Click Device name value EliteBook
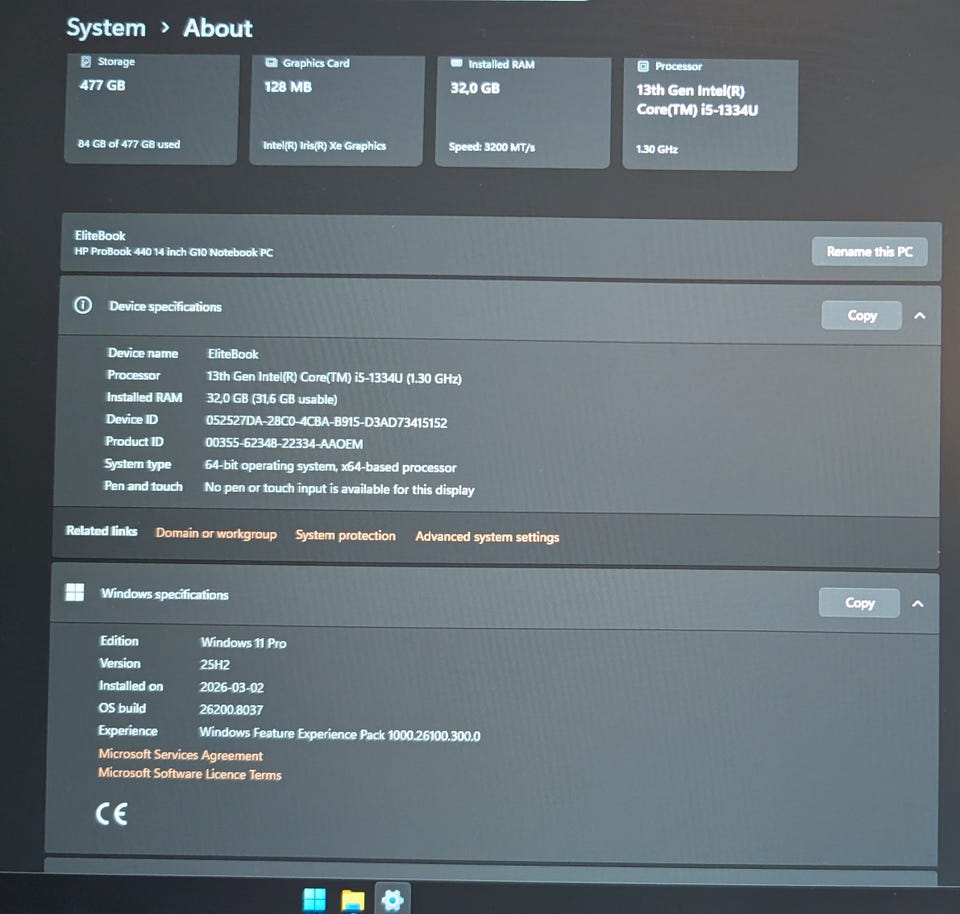The image size is (960, 914). 233,354
